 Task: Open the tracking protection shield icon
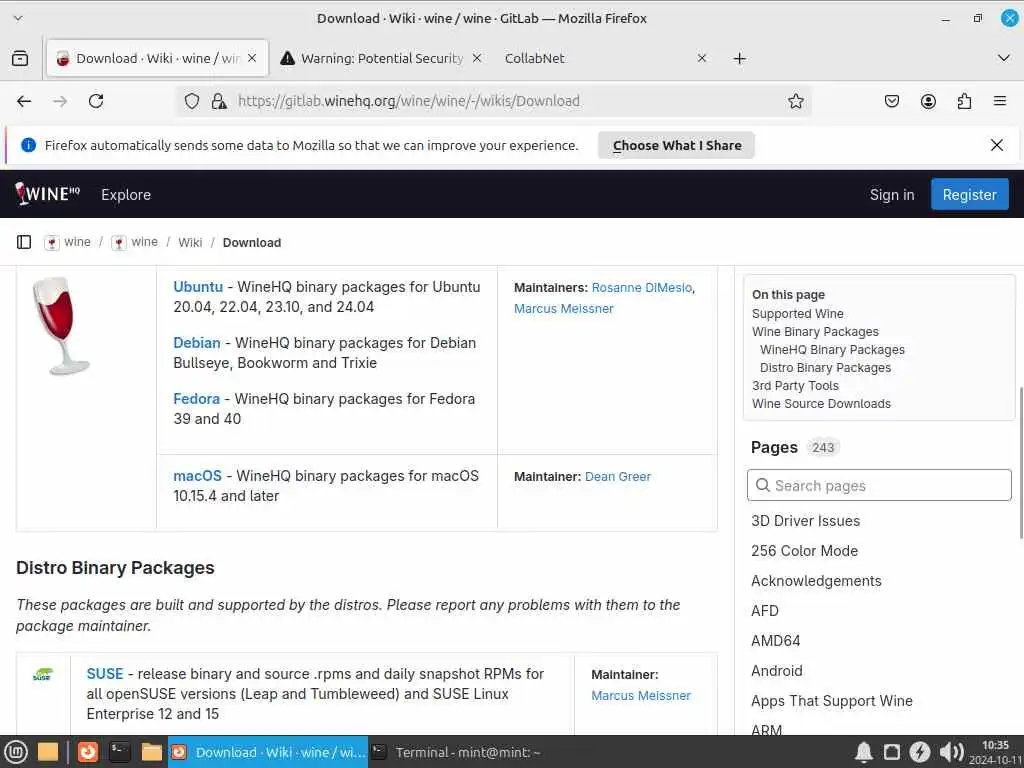(x=191, y=101)
